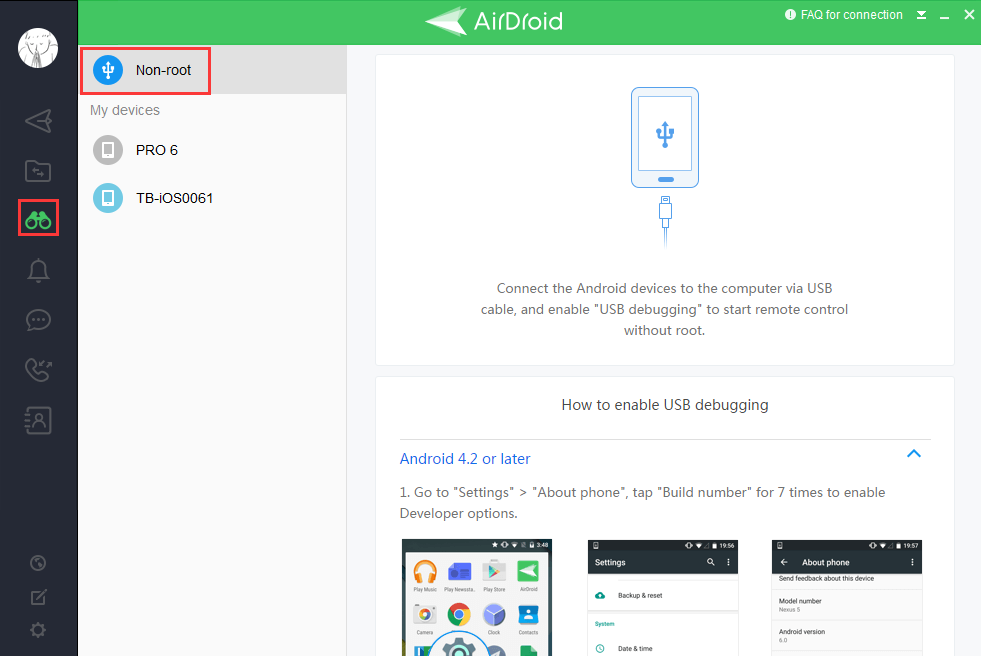The height and width of the screenshot is (656, 981).
Task: Select the TB-iOS0061 device
Action: 213,198
